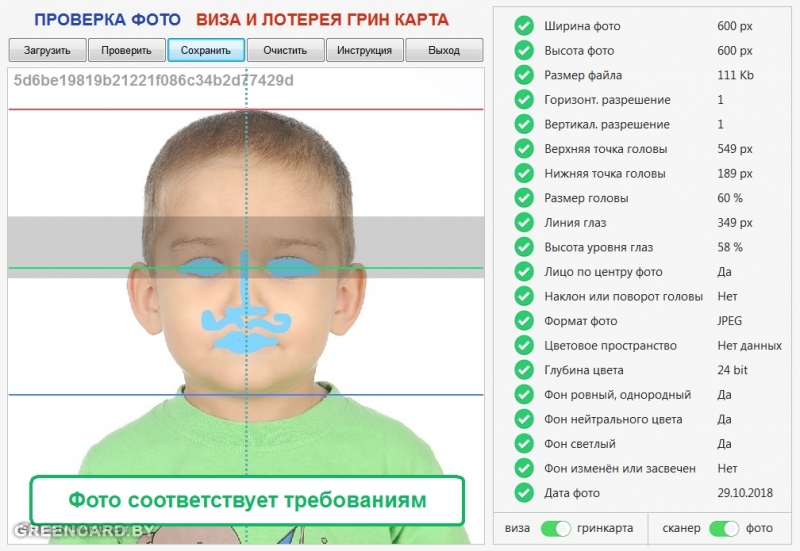Click the '29.10.2018' photo date value
The image size is (800, 551).
tap(745, 493)
